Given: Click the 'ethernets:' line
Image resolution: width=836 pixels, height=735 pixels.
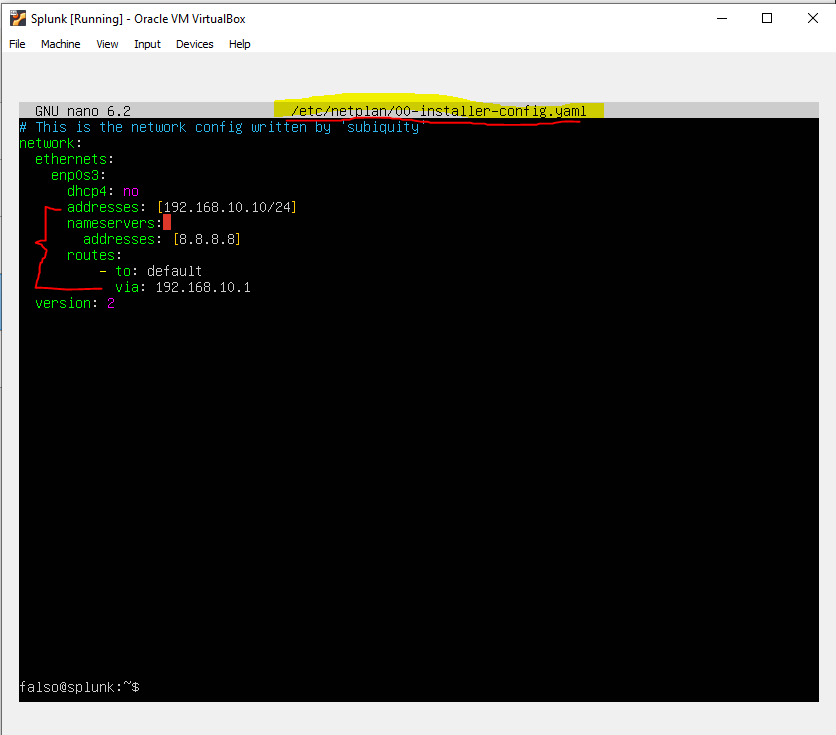Looking at the screenshot, I should [75, 159].
